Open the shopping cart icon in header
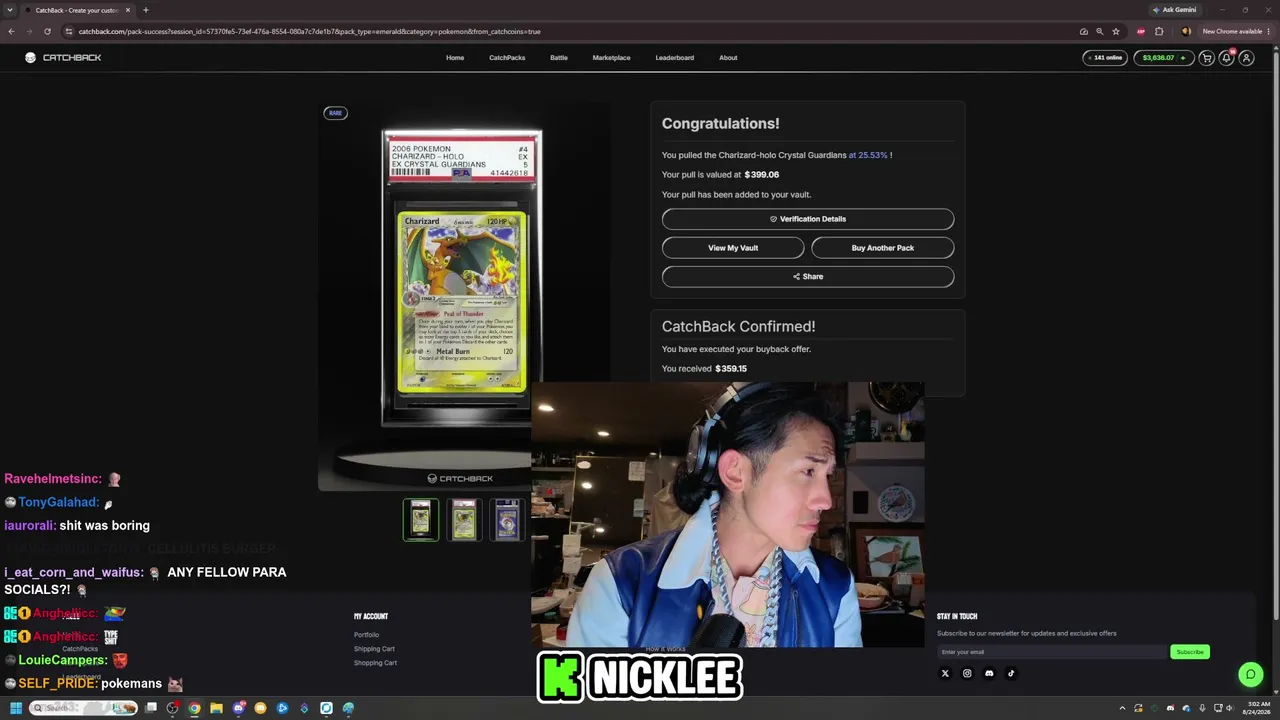The height and width of the screenshot is (720, 1280). point(1207,58)
